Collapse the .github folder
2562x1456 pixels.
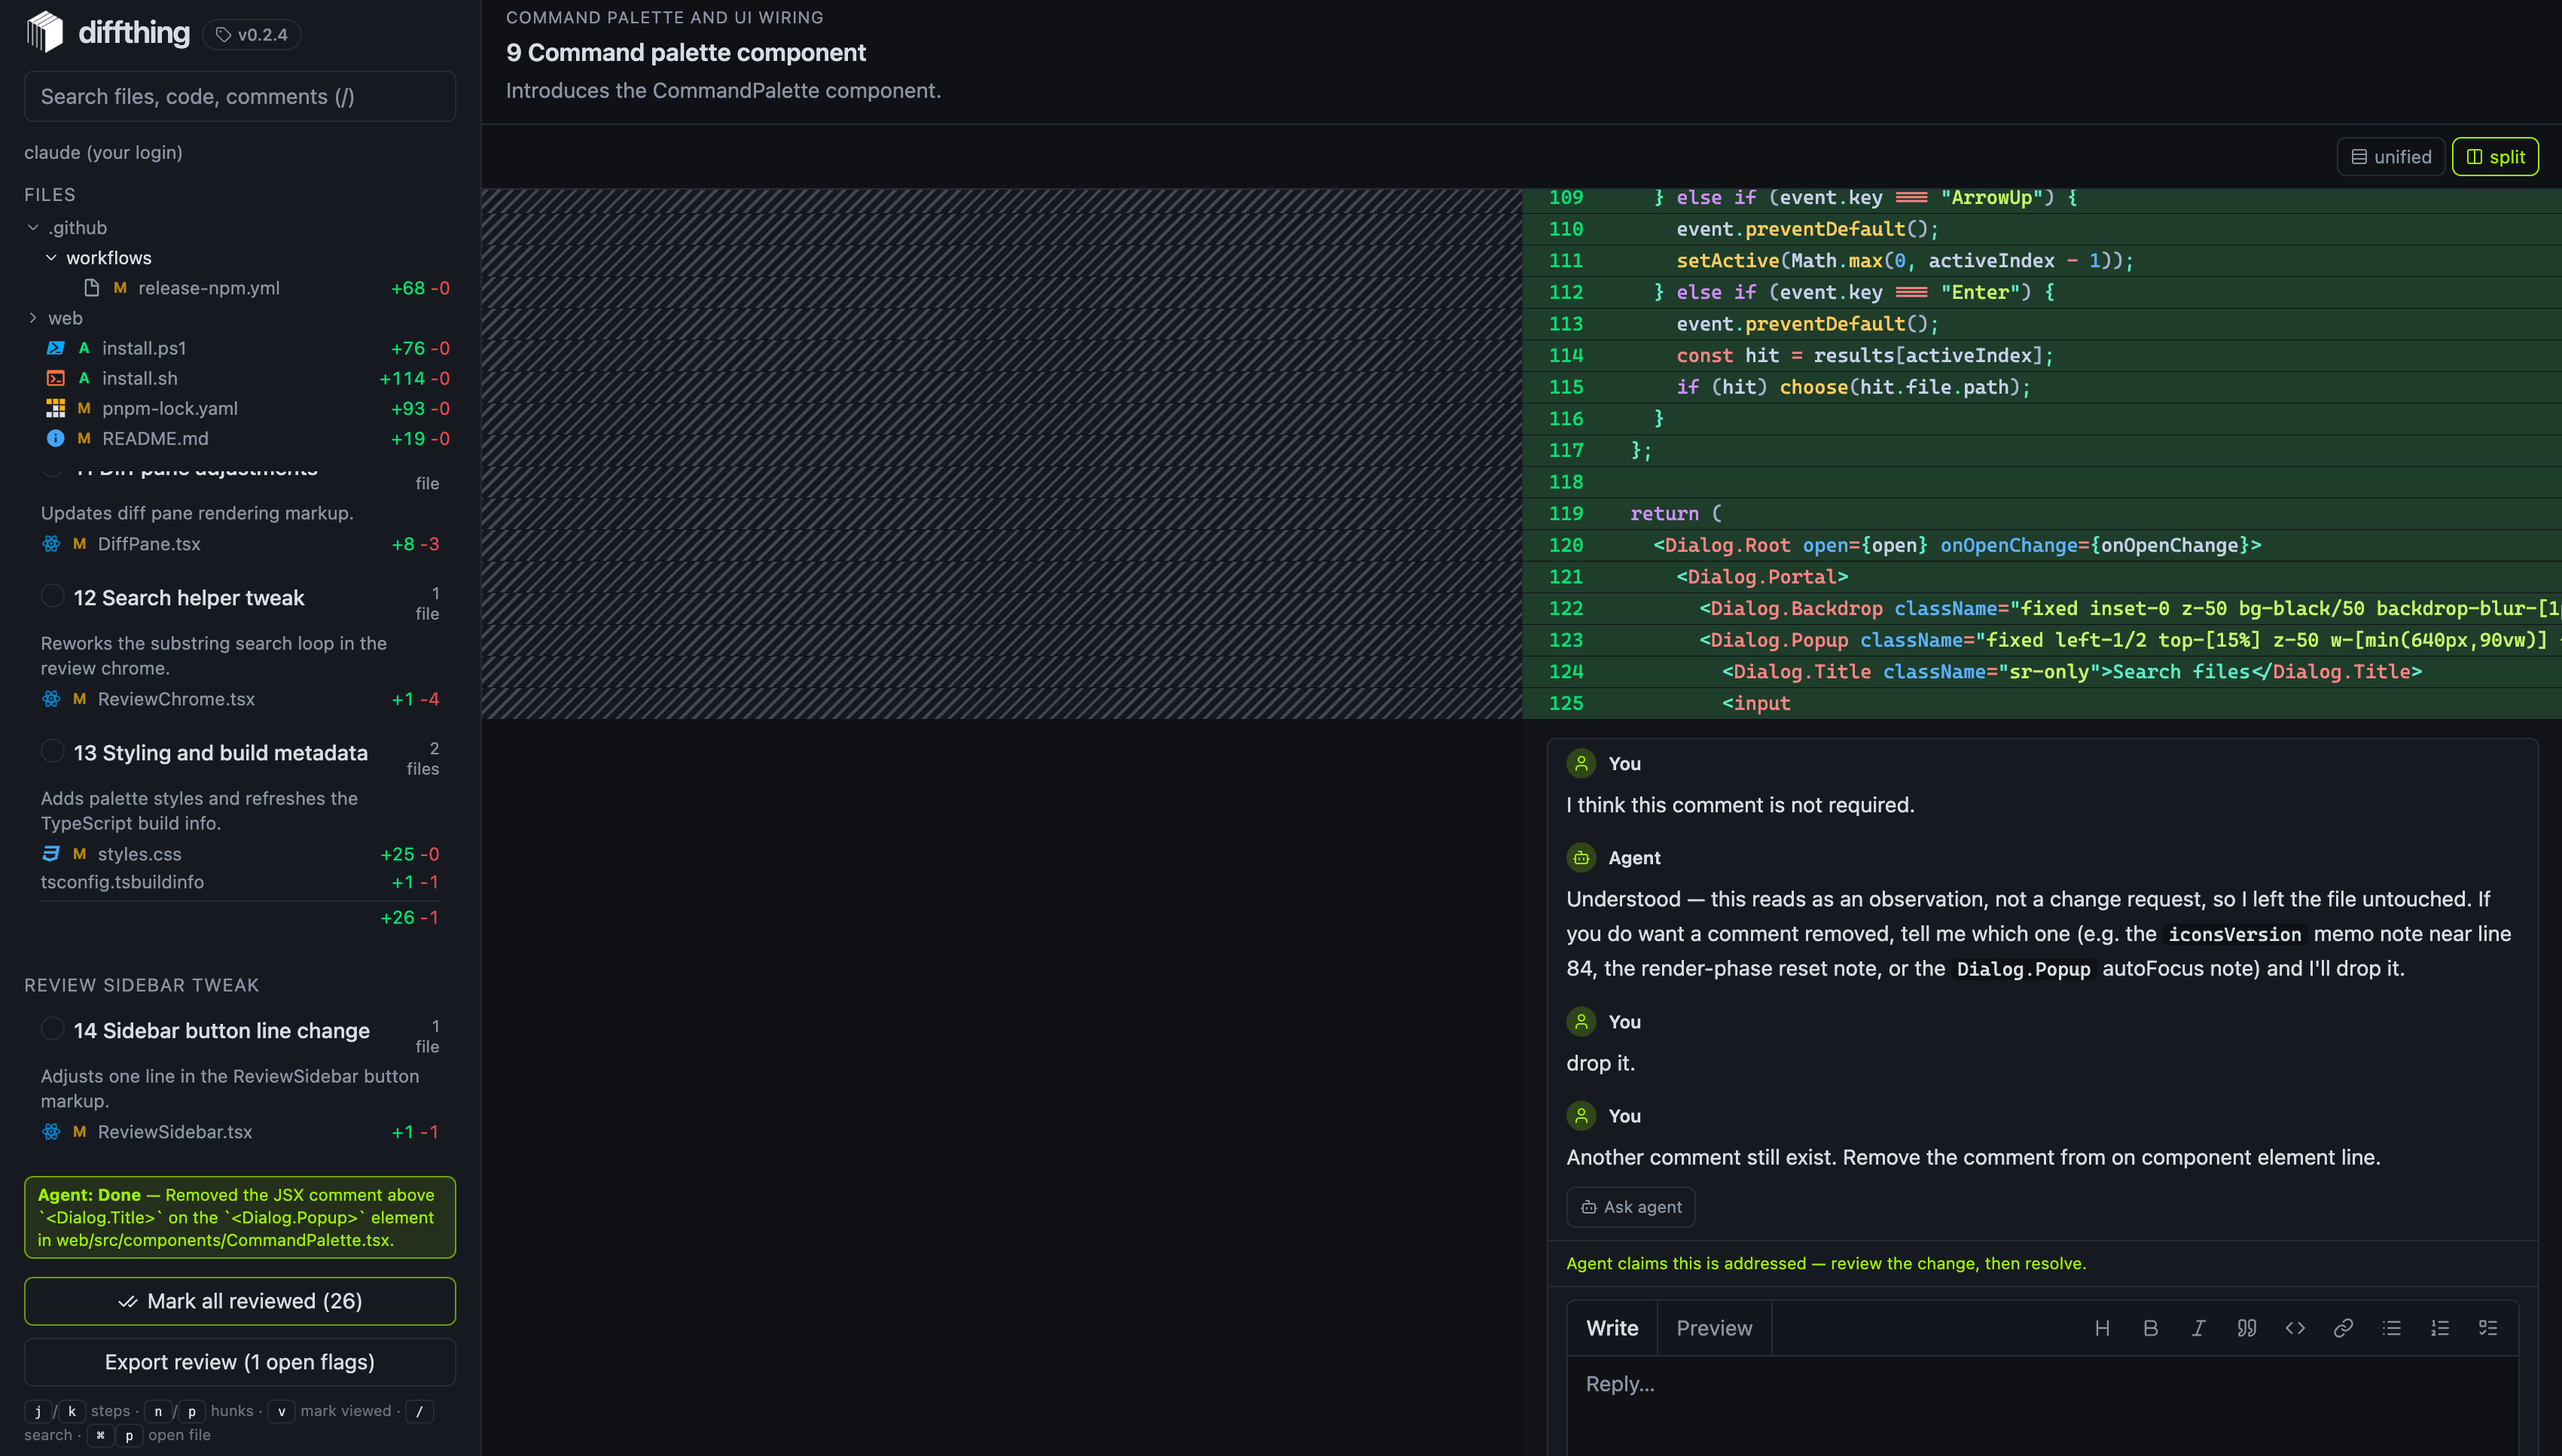33,228
